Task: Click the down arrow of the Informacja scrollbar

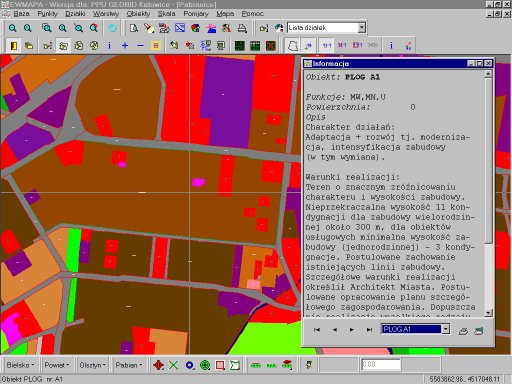Action: [488, 313]
